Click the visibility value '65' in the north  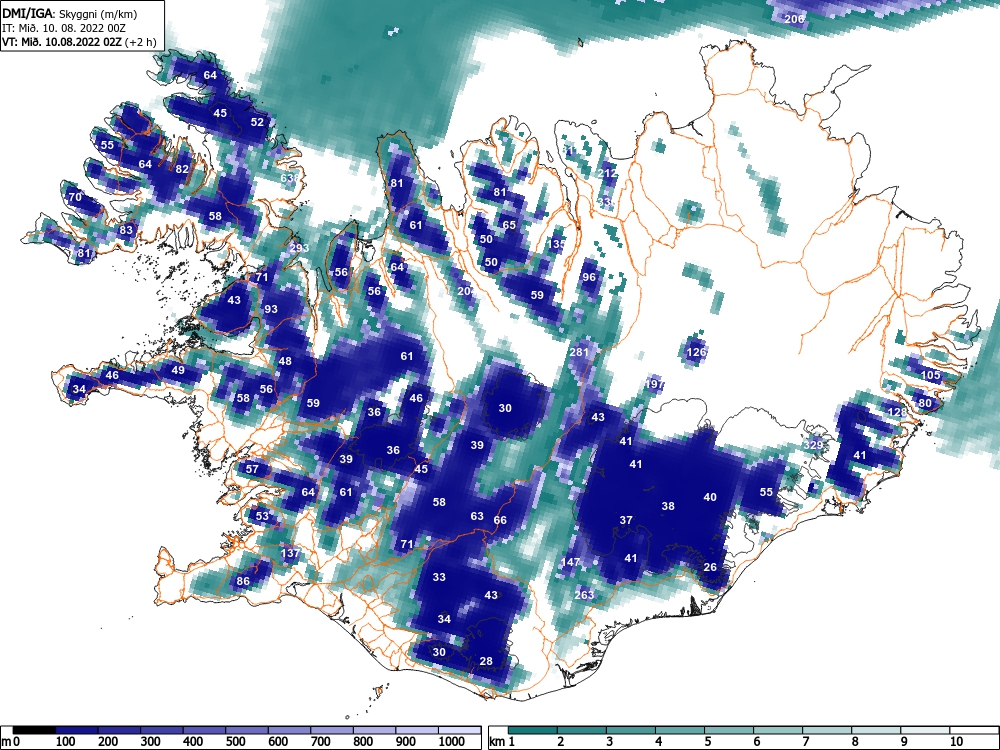point(509,224)
